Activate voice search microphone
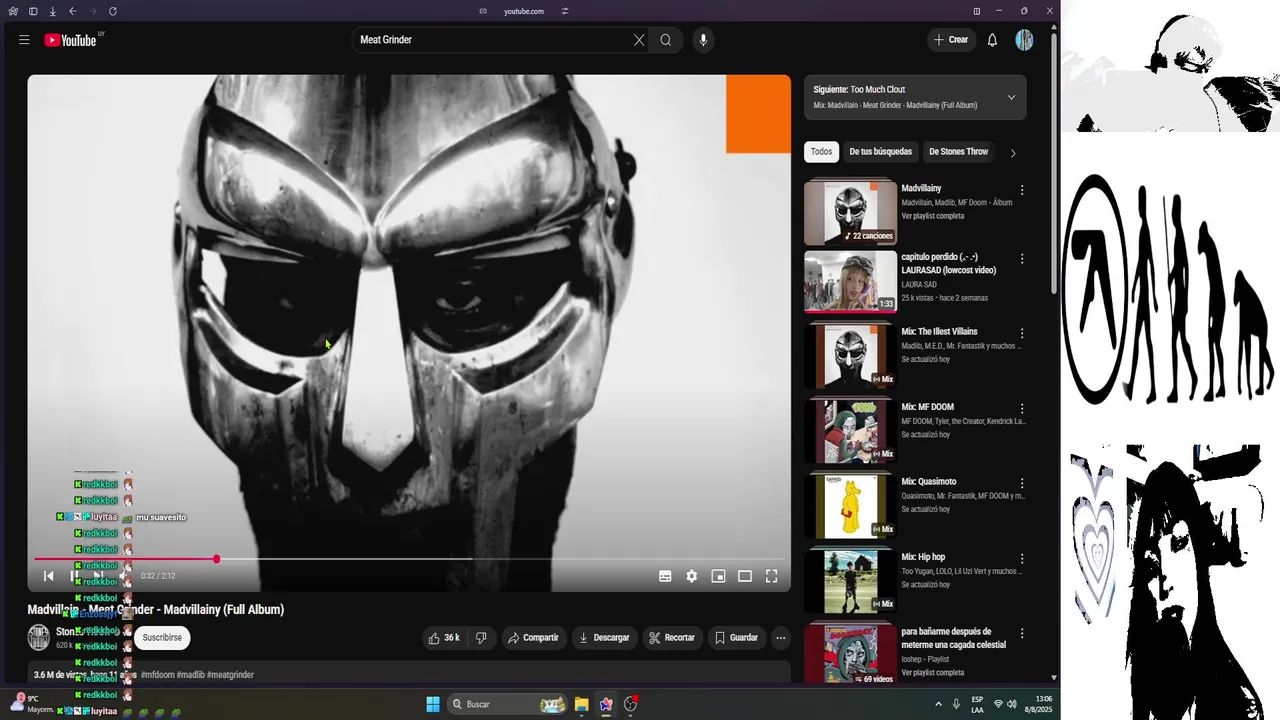The width and height of the screenshot is (1280, 720). point(703,40)
